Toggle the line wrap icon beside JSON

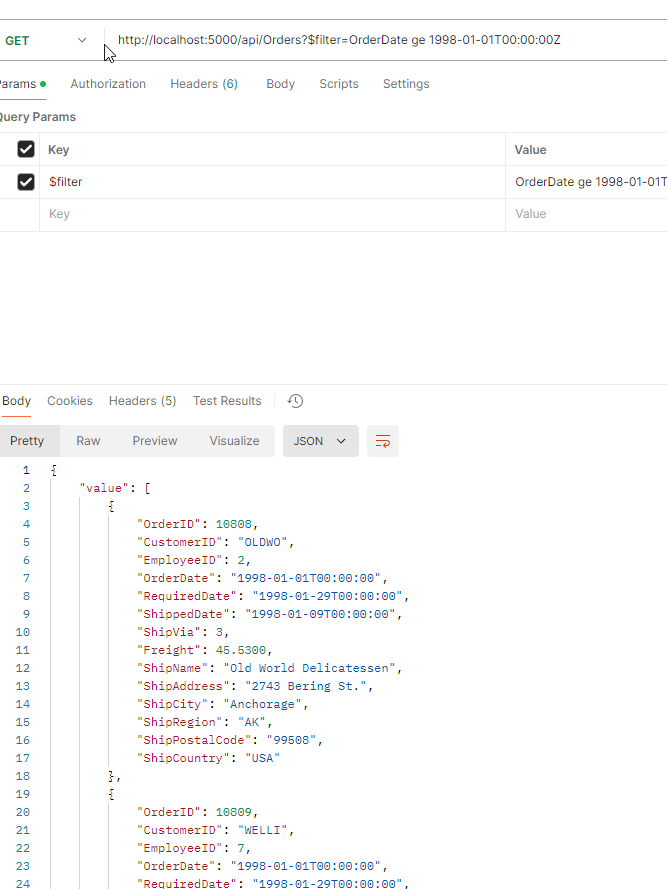pyautogui.click(x=382, y=441)
